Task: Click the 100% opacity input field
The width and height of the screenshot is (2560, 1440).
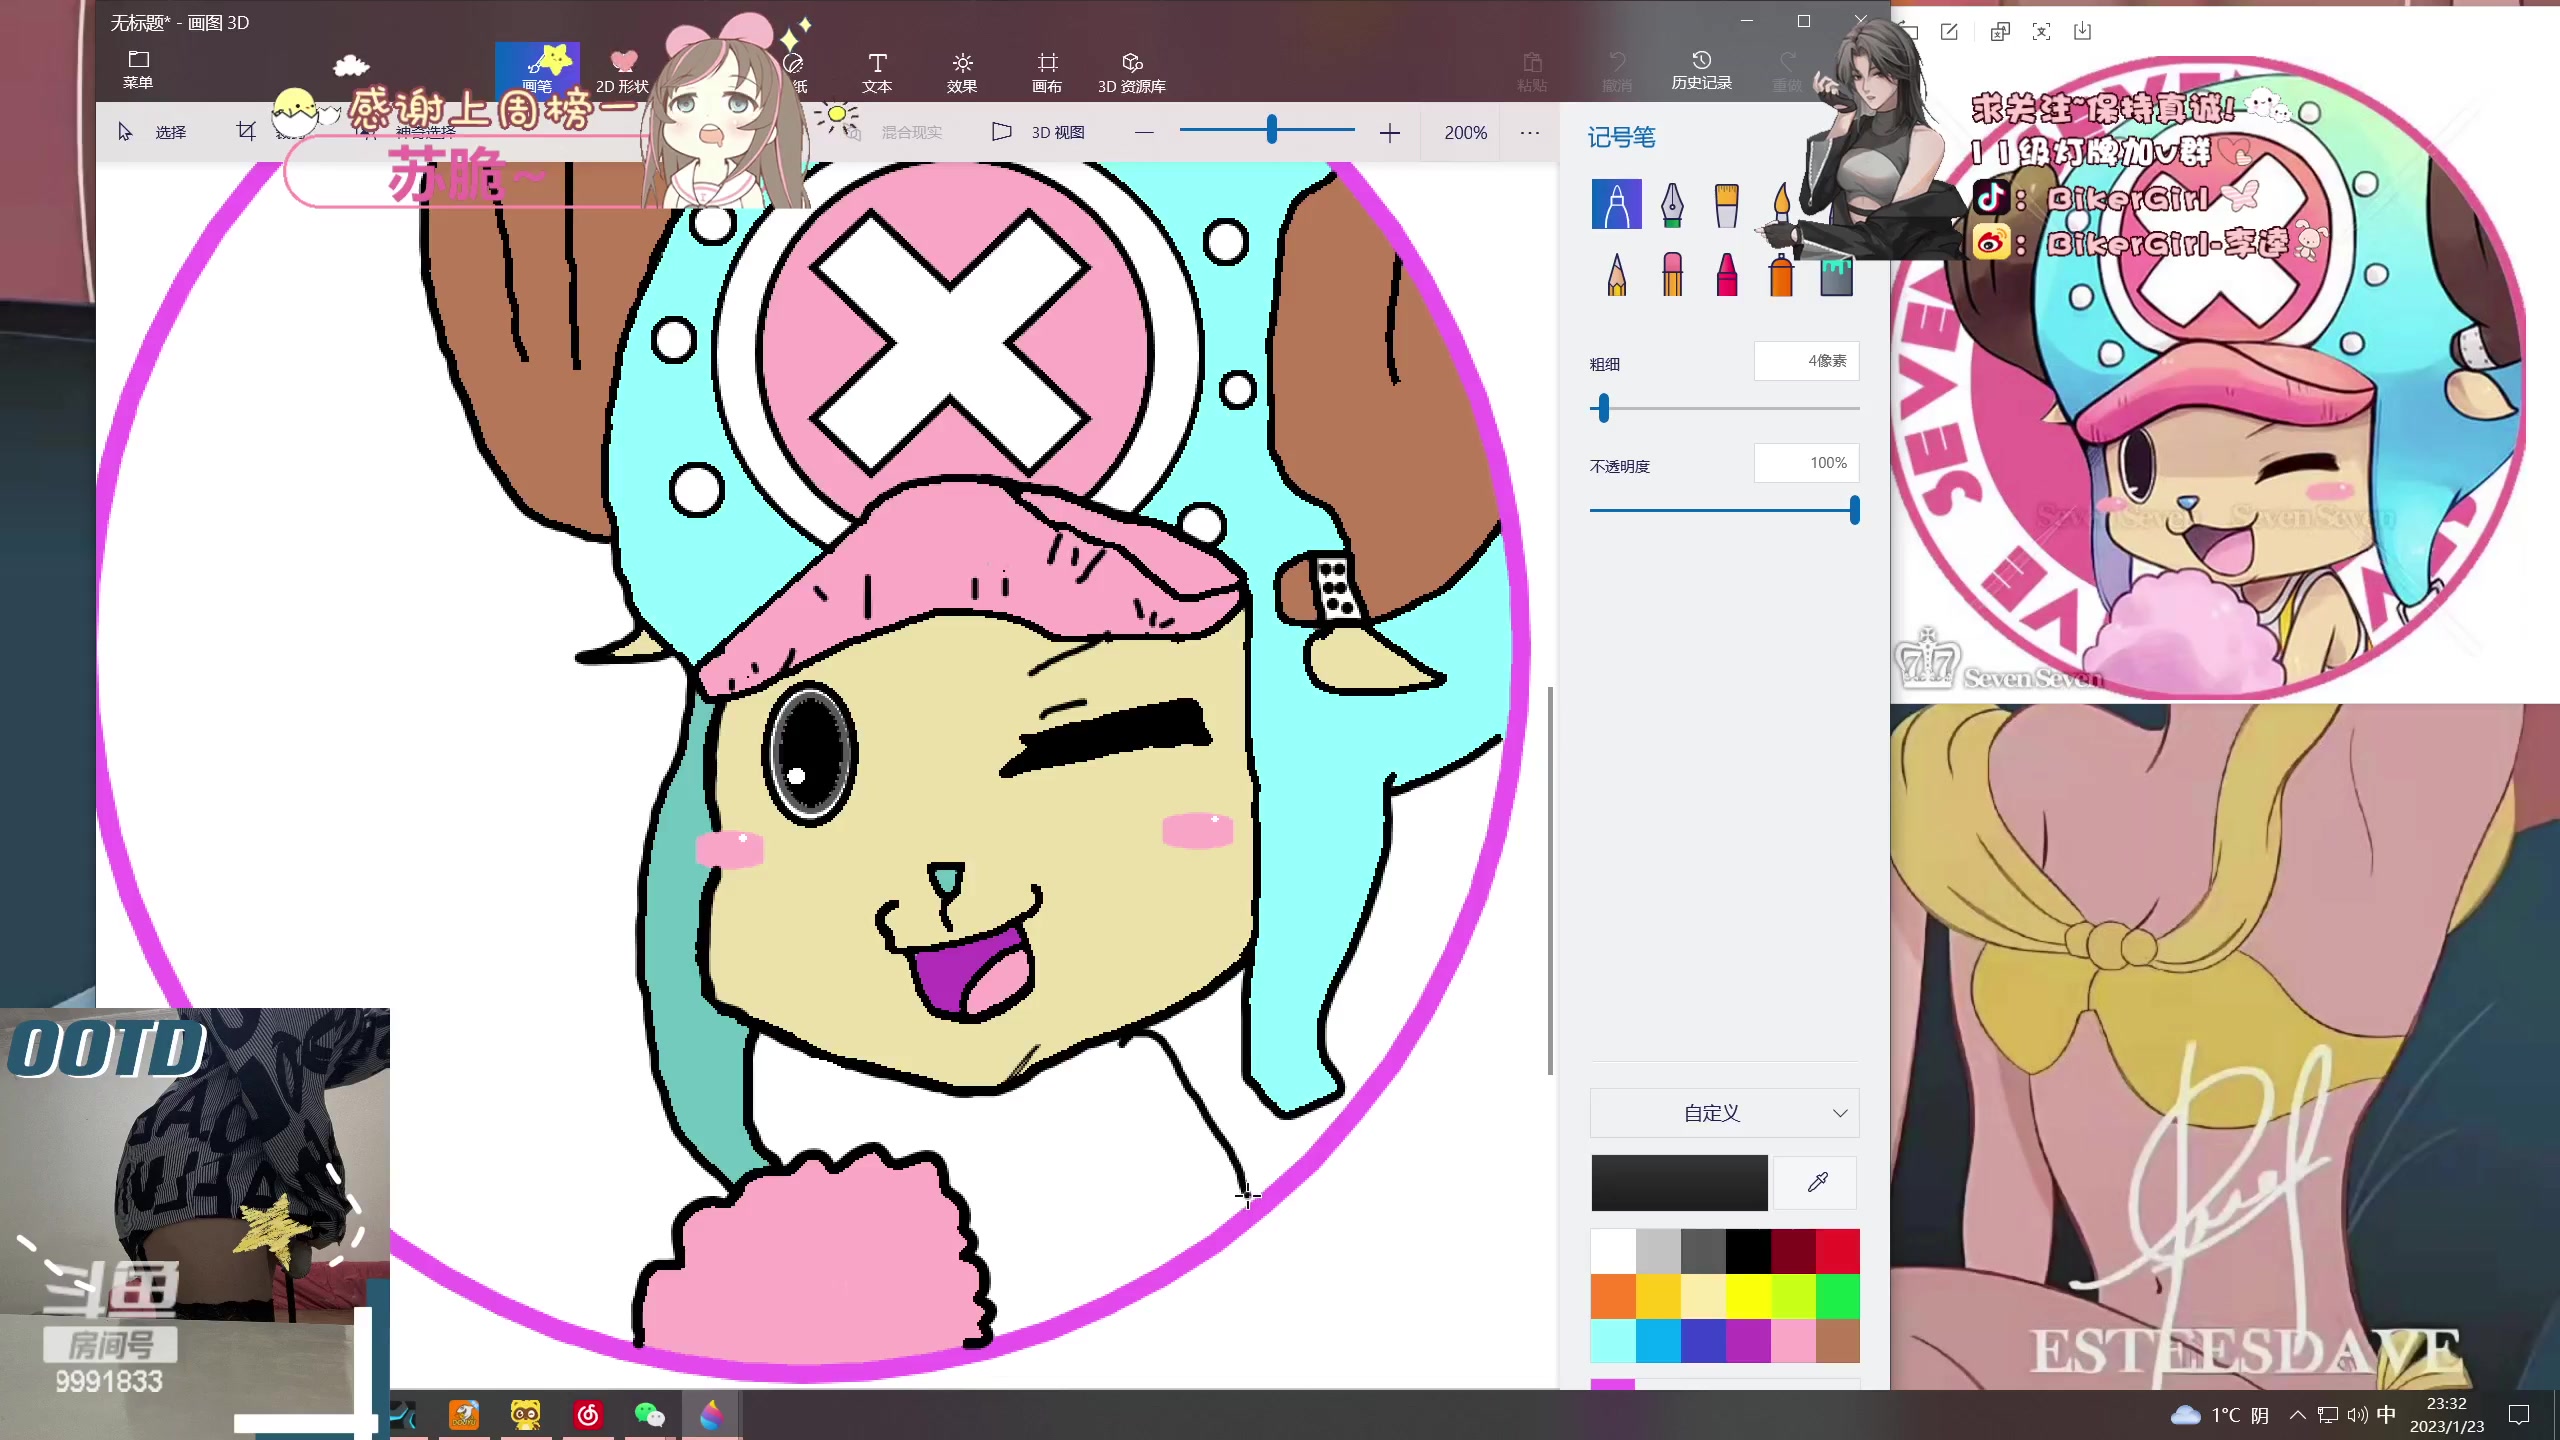Action: tap(1806, 463)
